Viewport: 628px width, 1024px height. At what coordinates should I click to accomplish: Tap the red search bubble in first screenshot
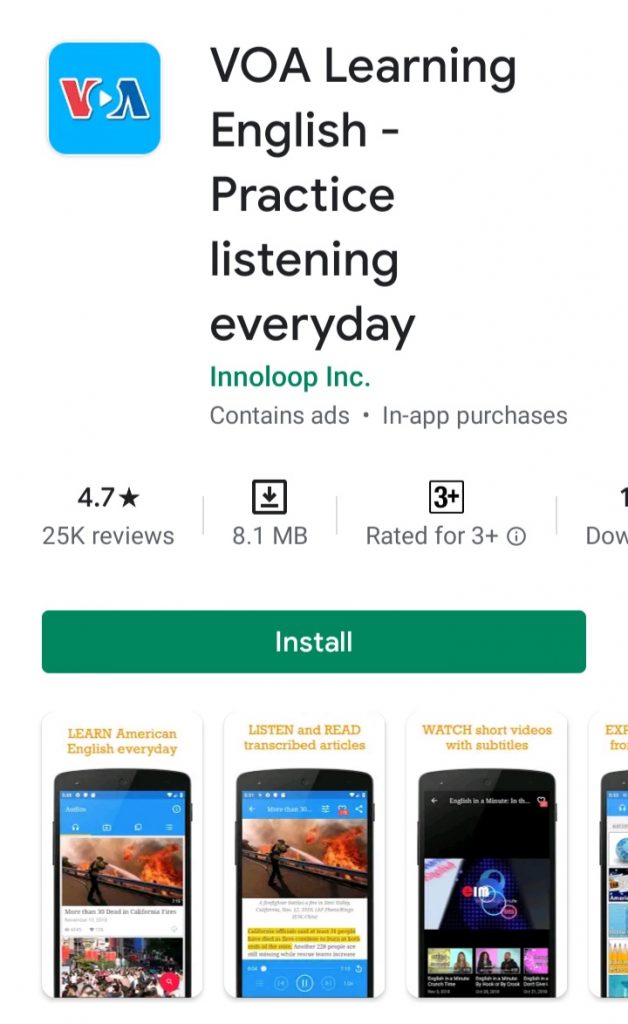tap(169, 980)
